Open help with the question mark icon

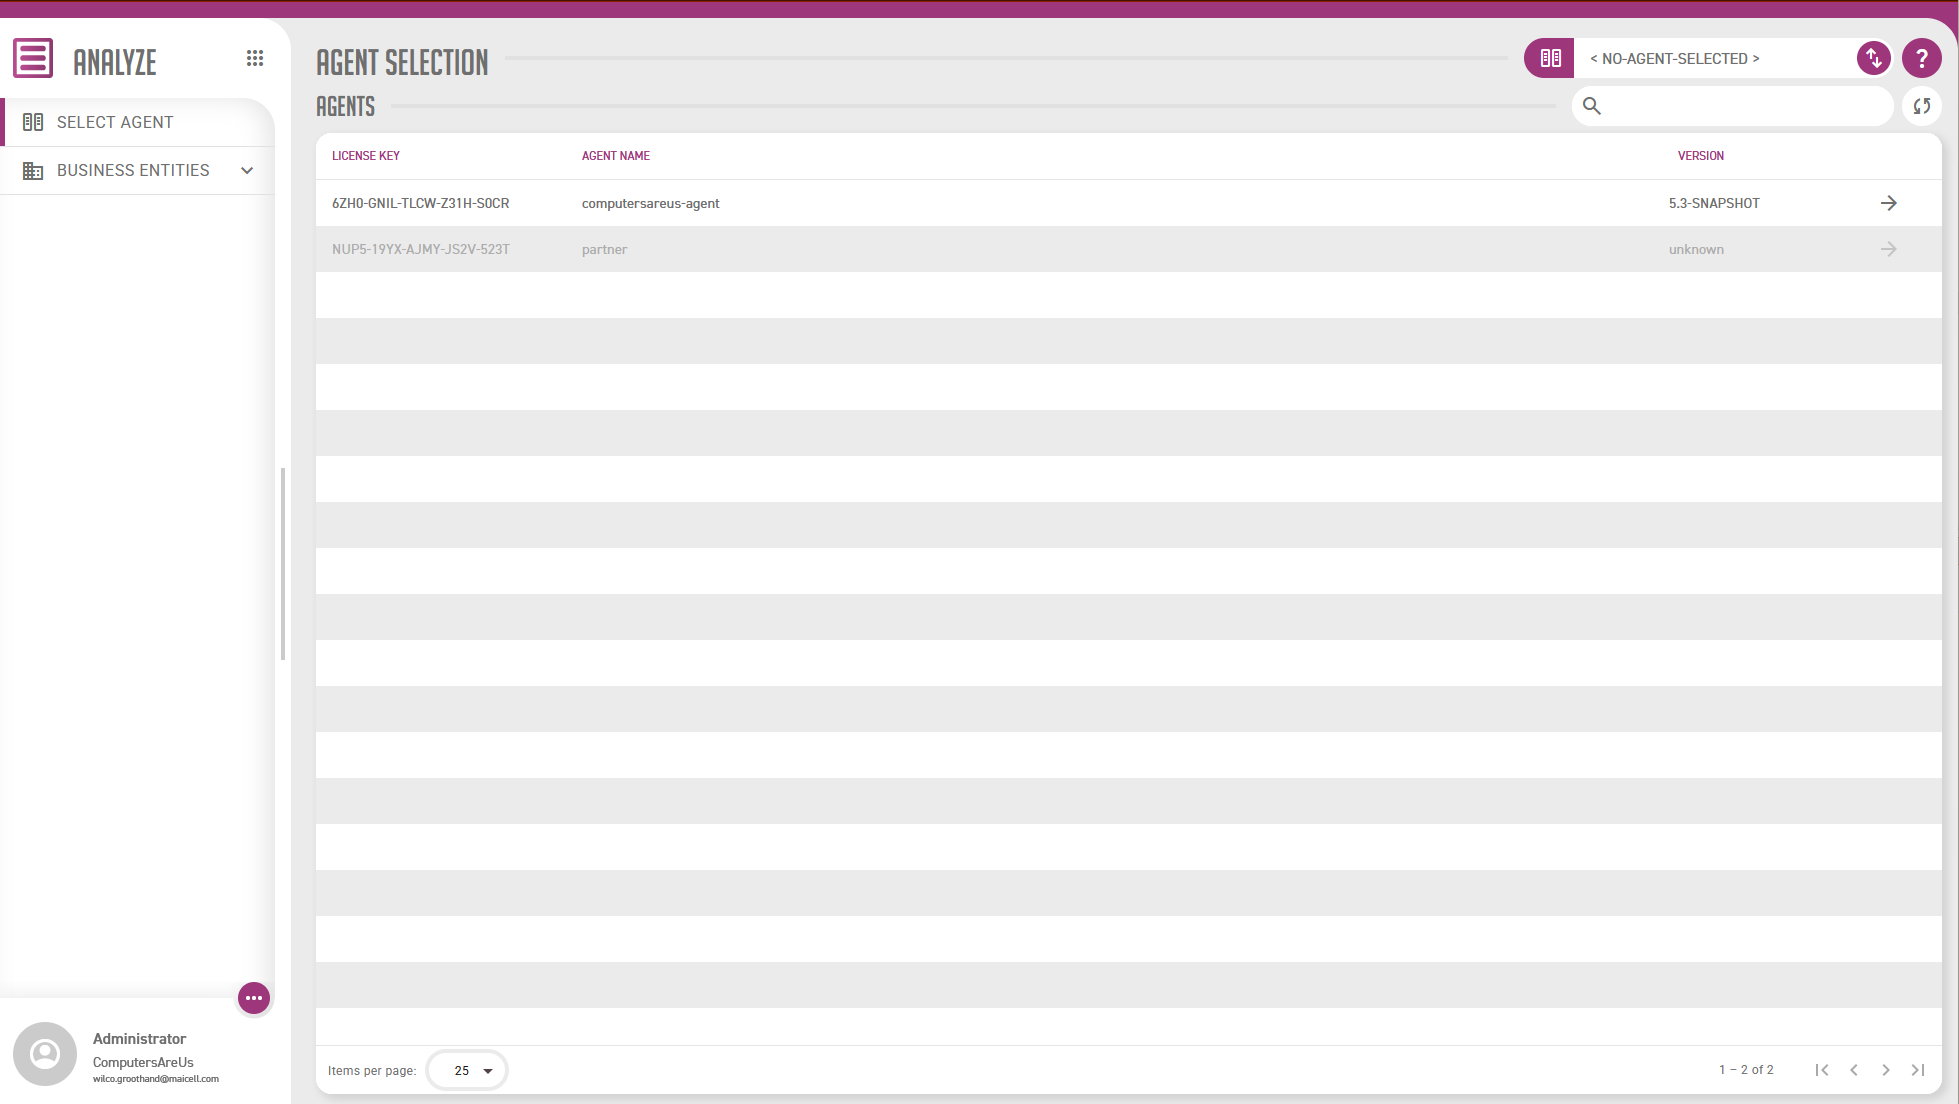1921,58
